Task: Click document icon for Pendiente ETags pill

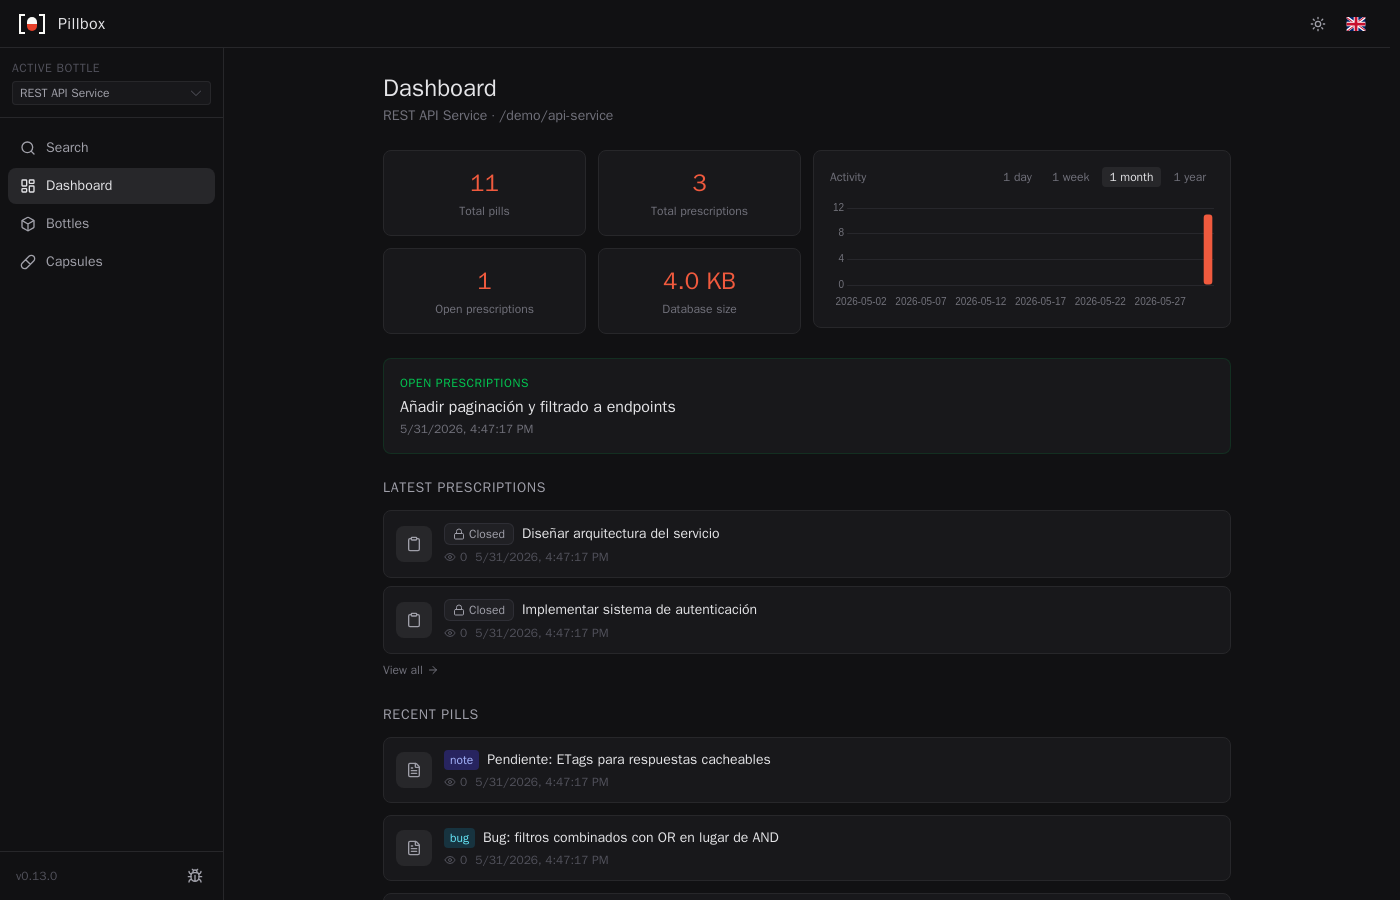Action: (x=414, y=770)
